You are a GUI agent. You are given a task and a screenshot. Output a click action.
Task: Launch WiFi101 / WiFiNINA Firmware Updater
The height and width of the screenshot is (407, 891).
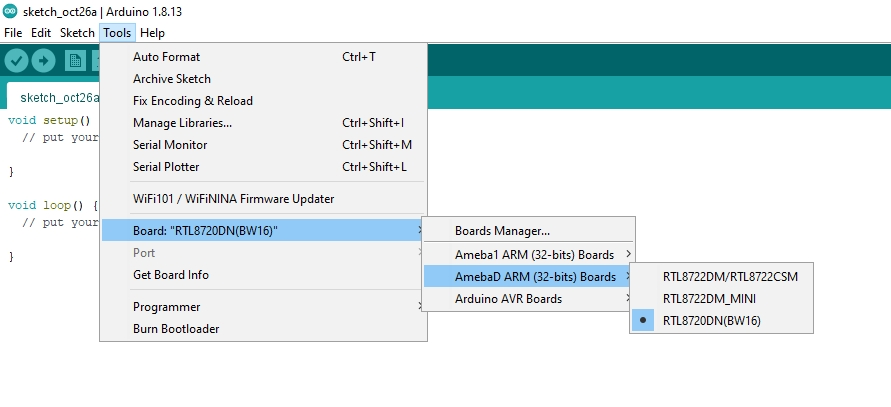point(264,199)
